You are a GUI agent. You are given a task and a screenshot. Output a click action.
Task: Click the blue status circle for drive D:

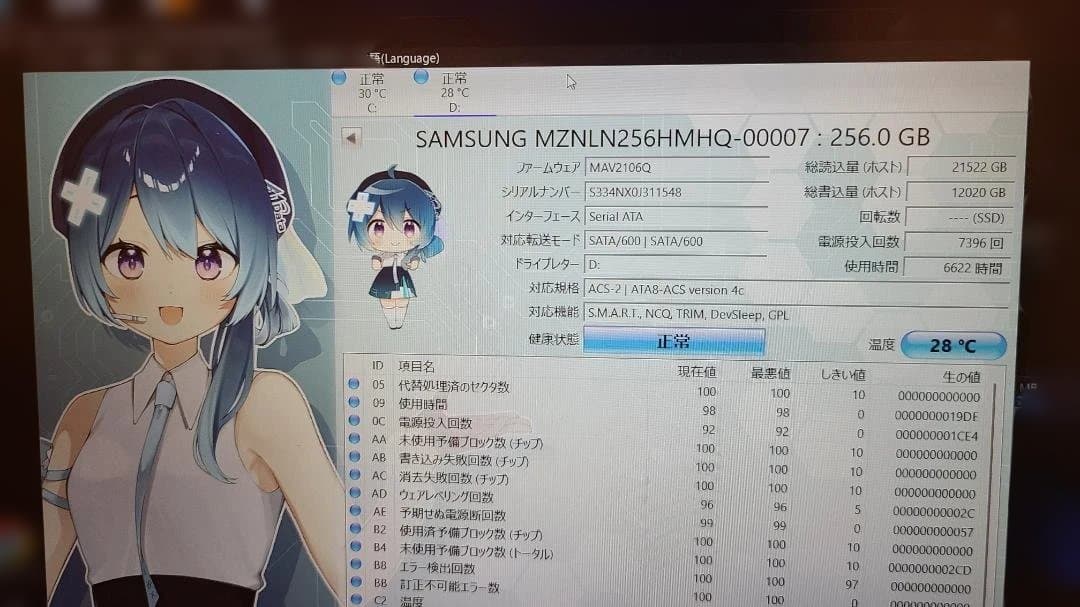click(x=421, y=76)
